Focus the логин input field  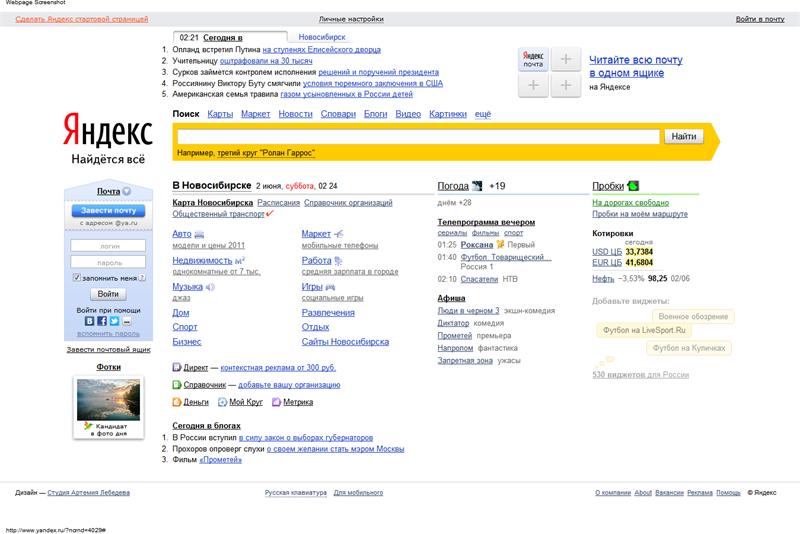pos(108,246)
